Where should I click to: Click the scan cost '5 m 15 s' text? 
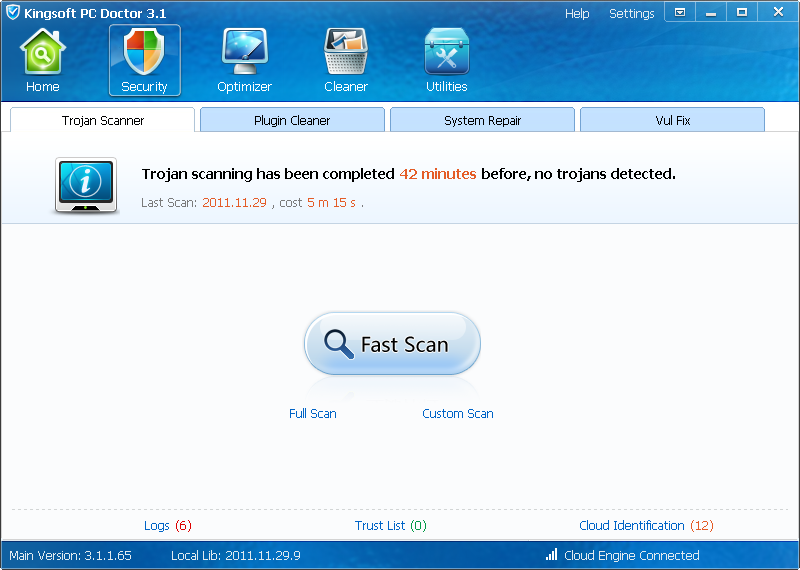(332, 203)
